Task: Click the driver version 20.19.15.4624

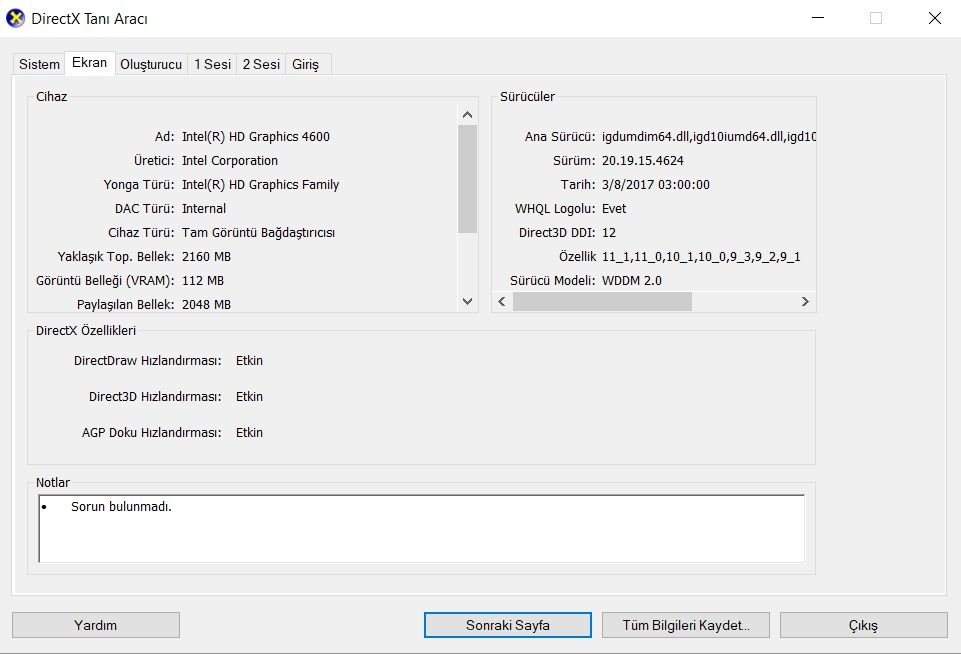Action: [643, 161]
